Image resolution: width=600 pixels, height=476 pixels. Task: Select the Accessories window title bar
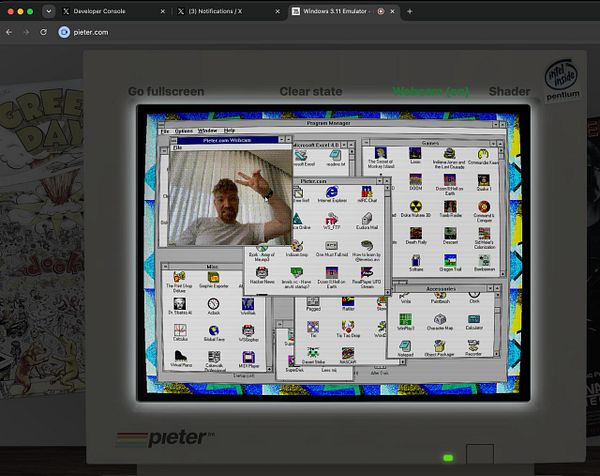(441, 289)
